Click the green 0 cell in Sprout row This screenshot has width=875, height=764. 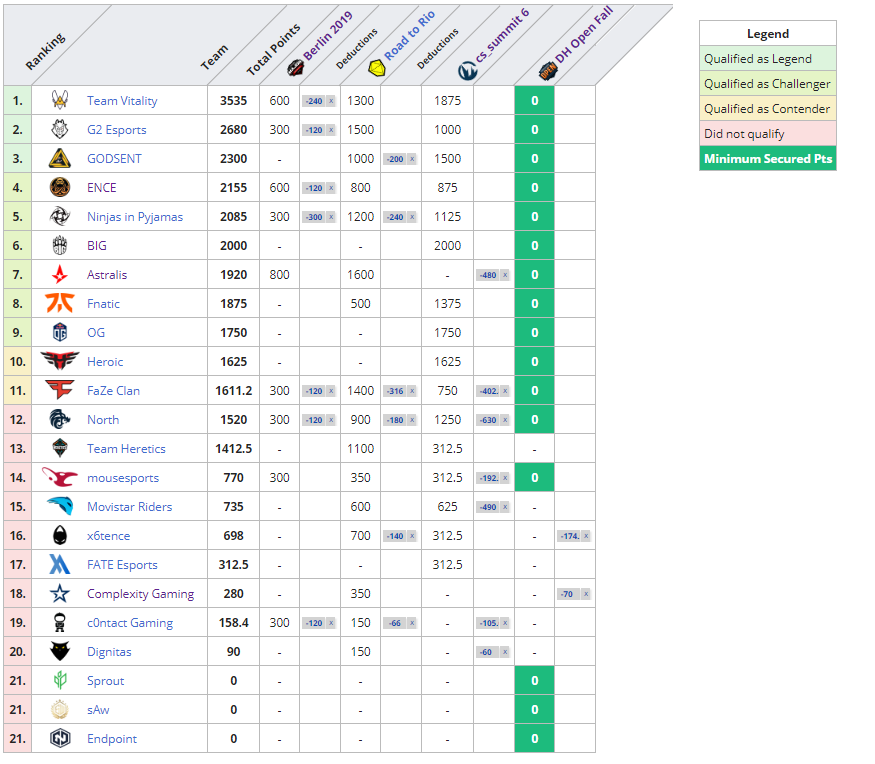click(x=534, y=681)
